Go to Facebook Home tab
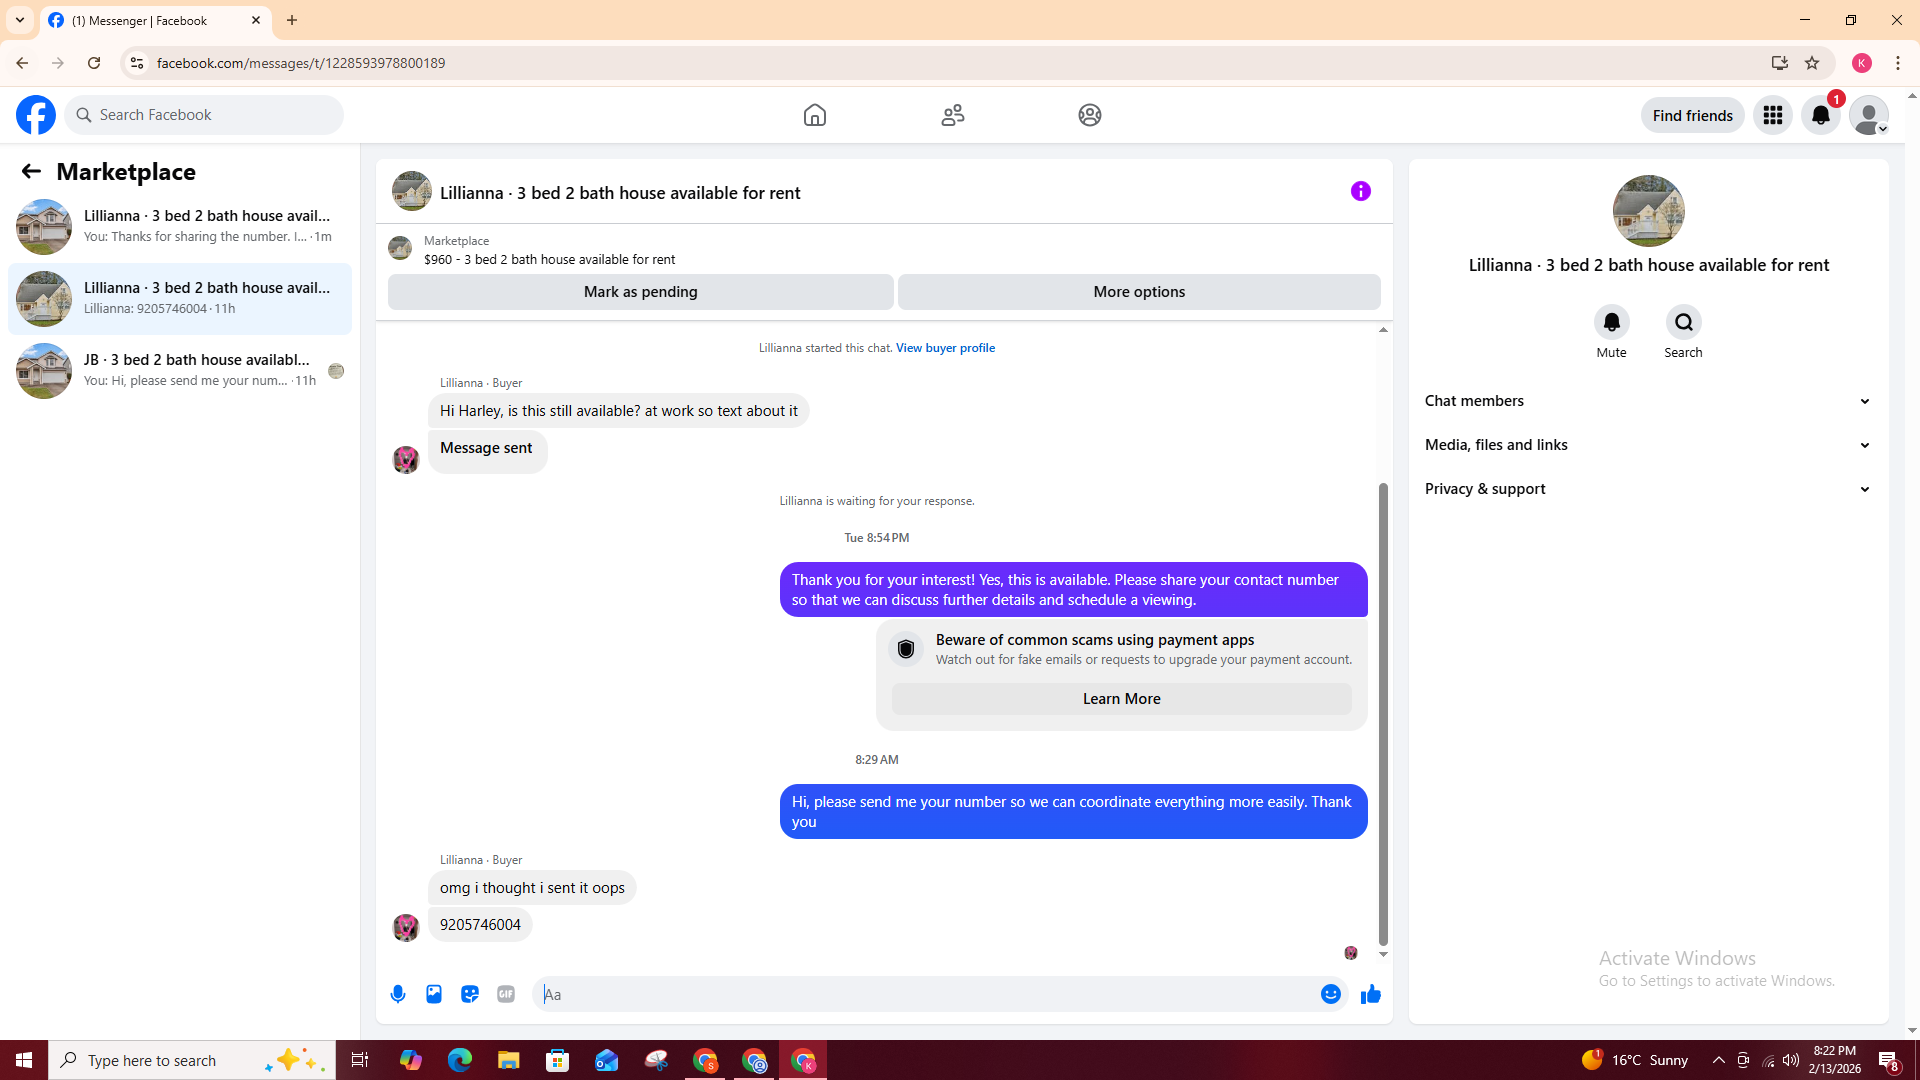 [814, 115]
